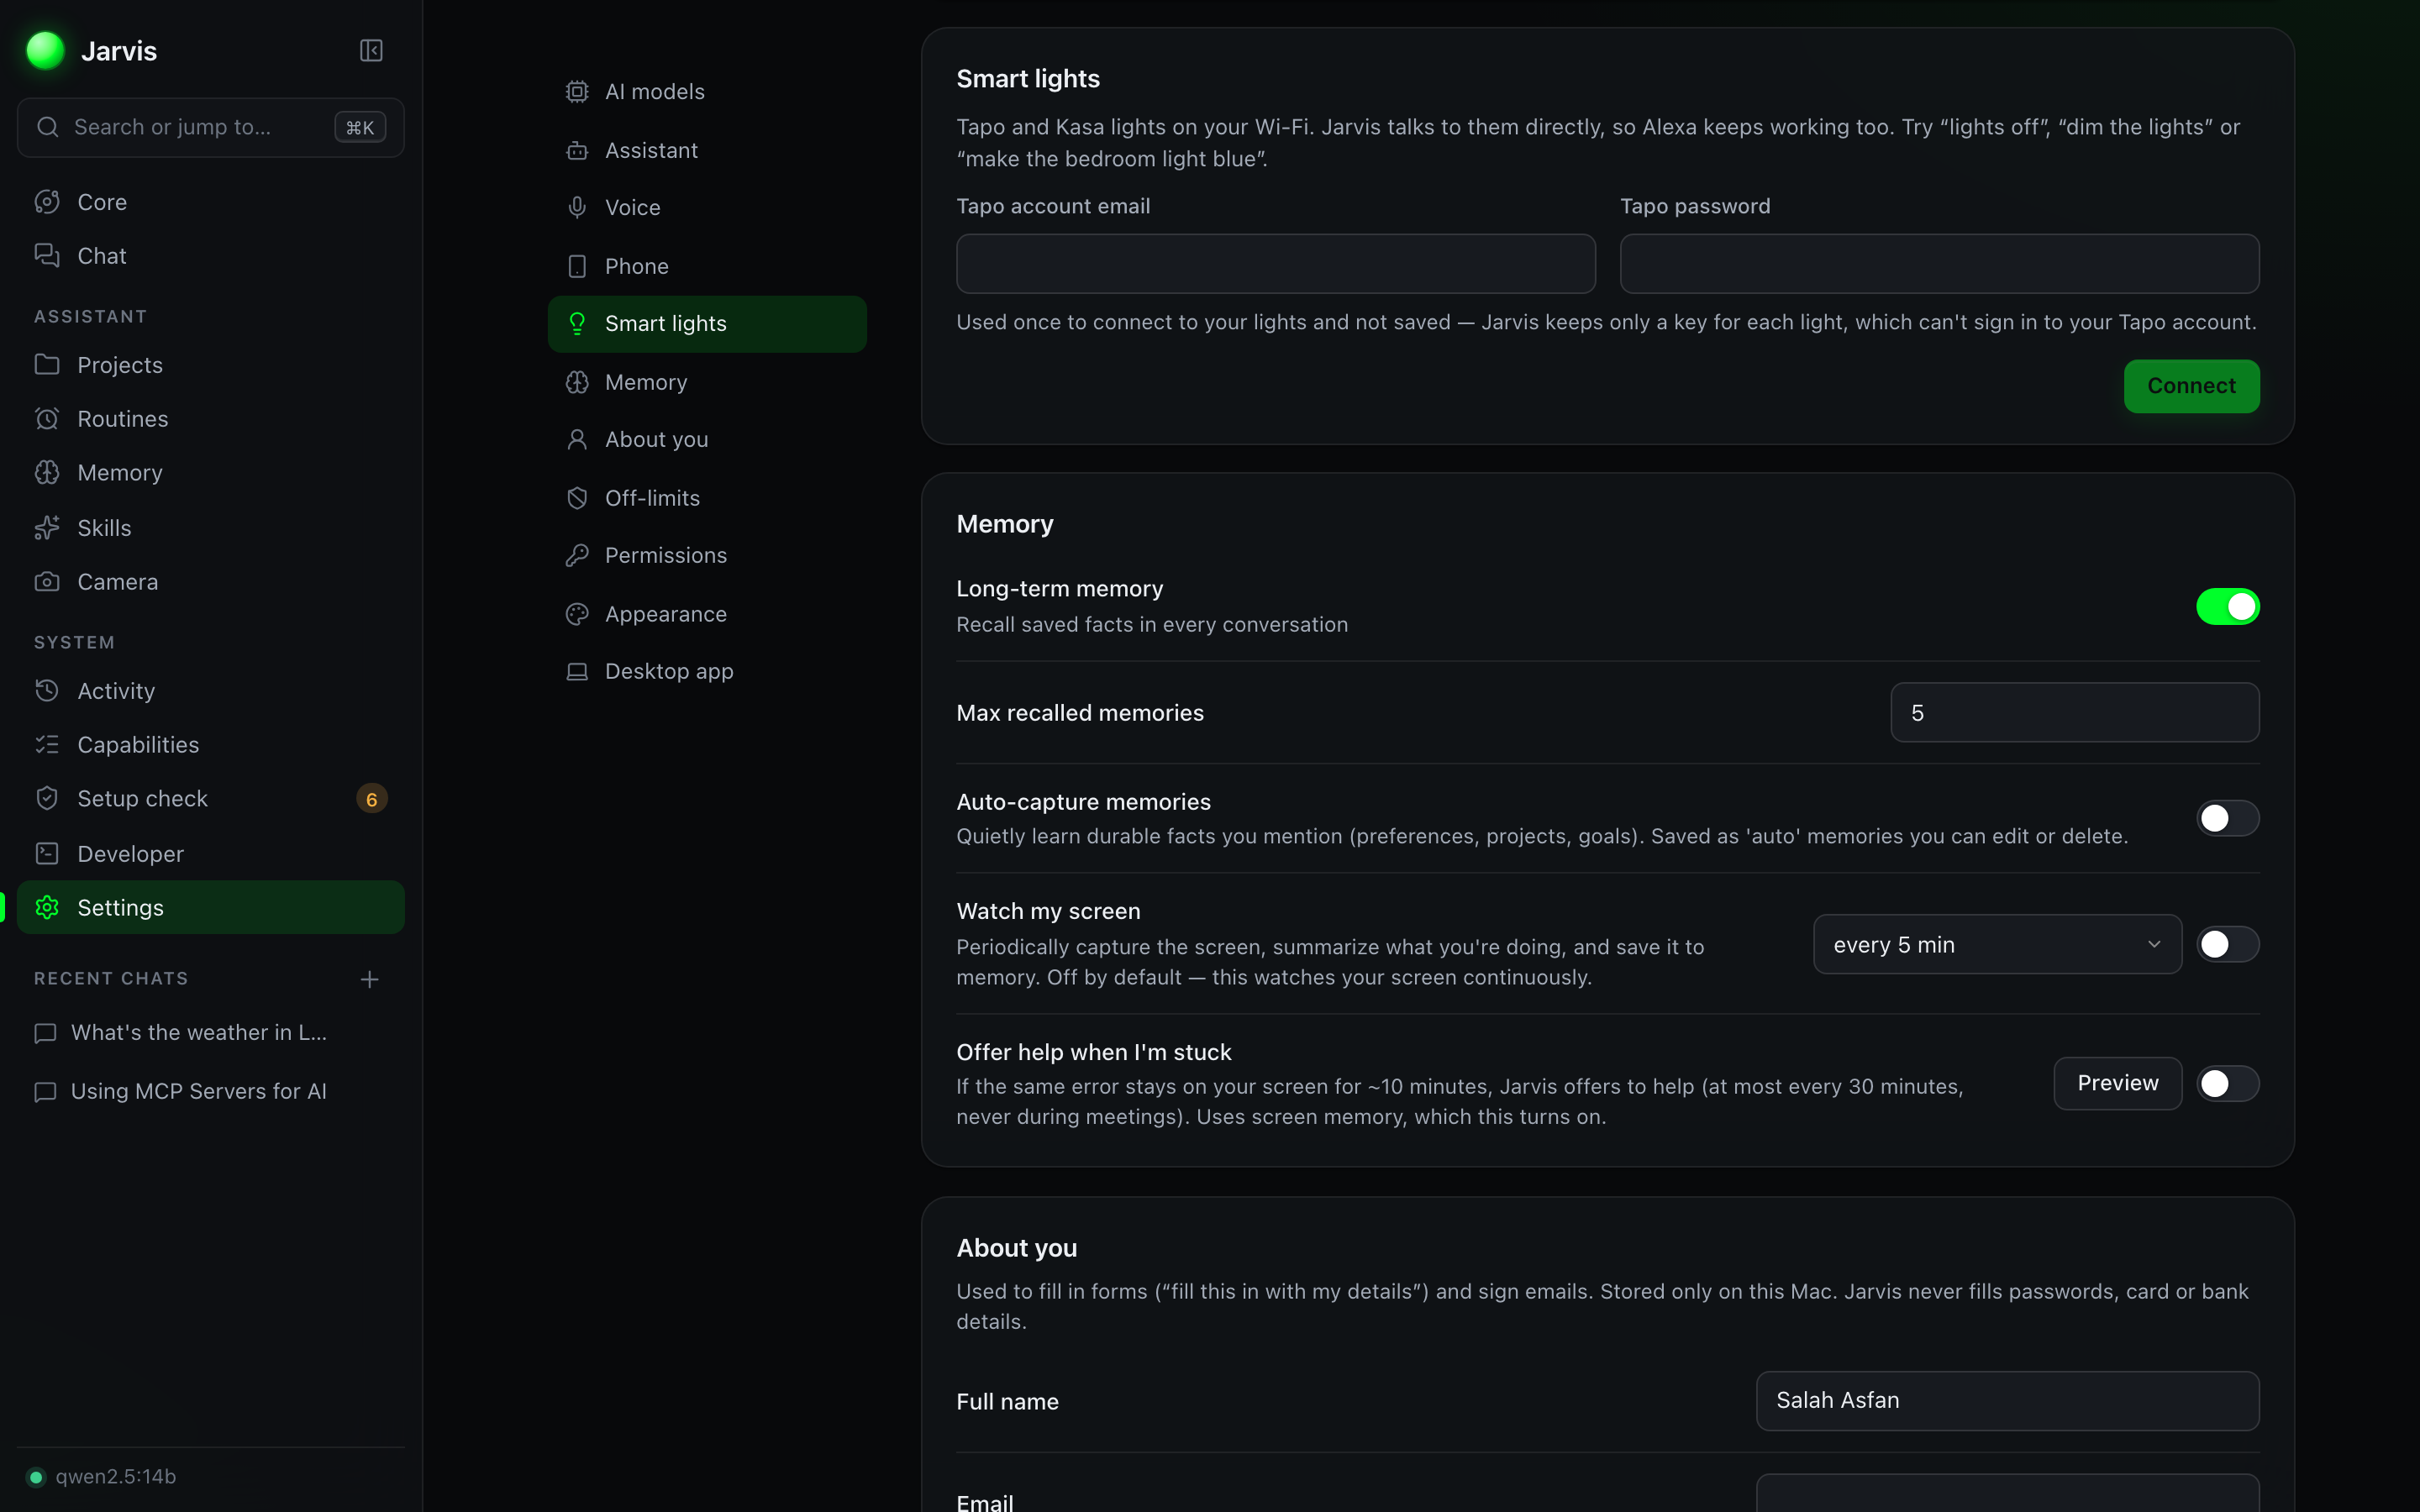
Task: Click the Search or jump to field
Action: (x=211, y=127)
